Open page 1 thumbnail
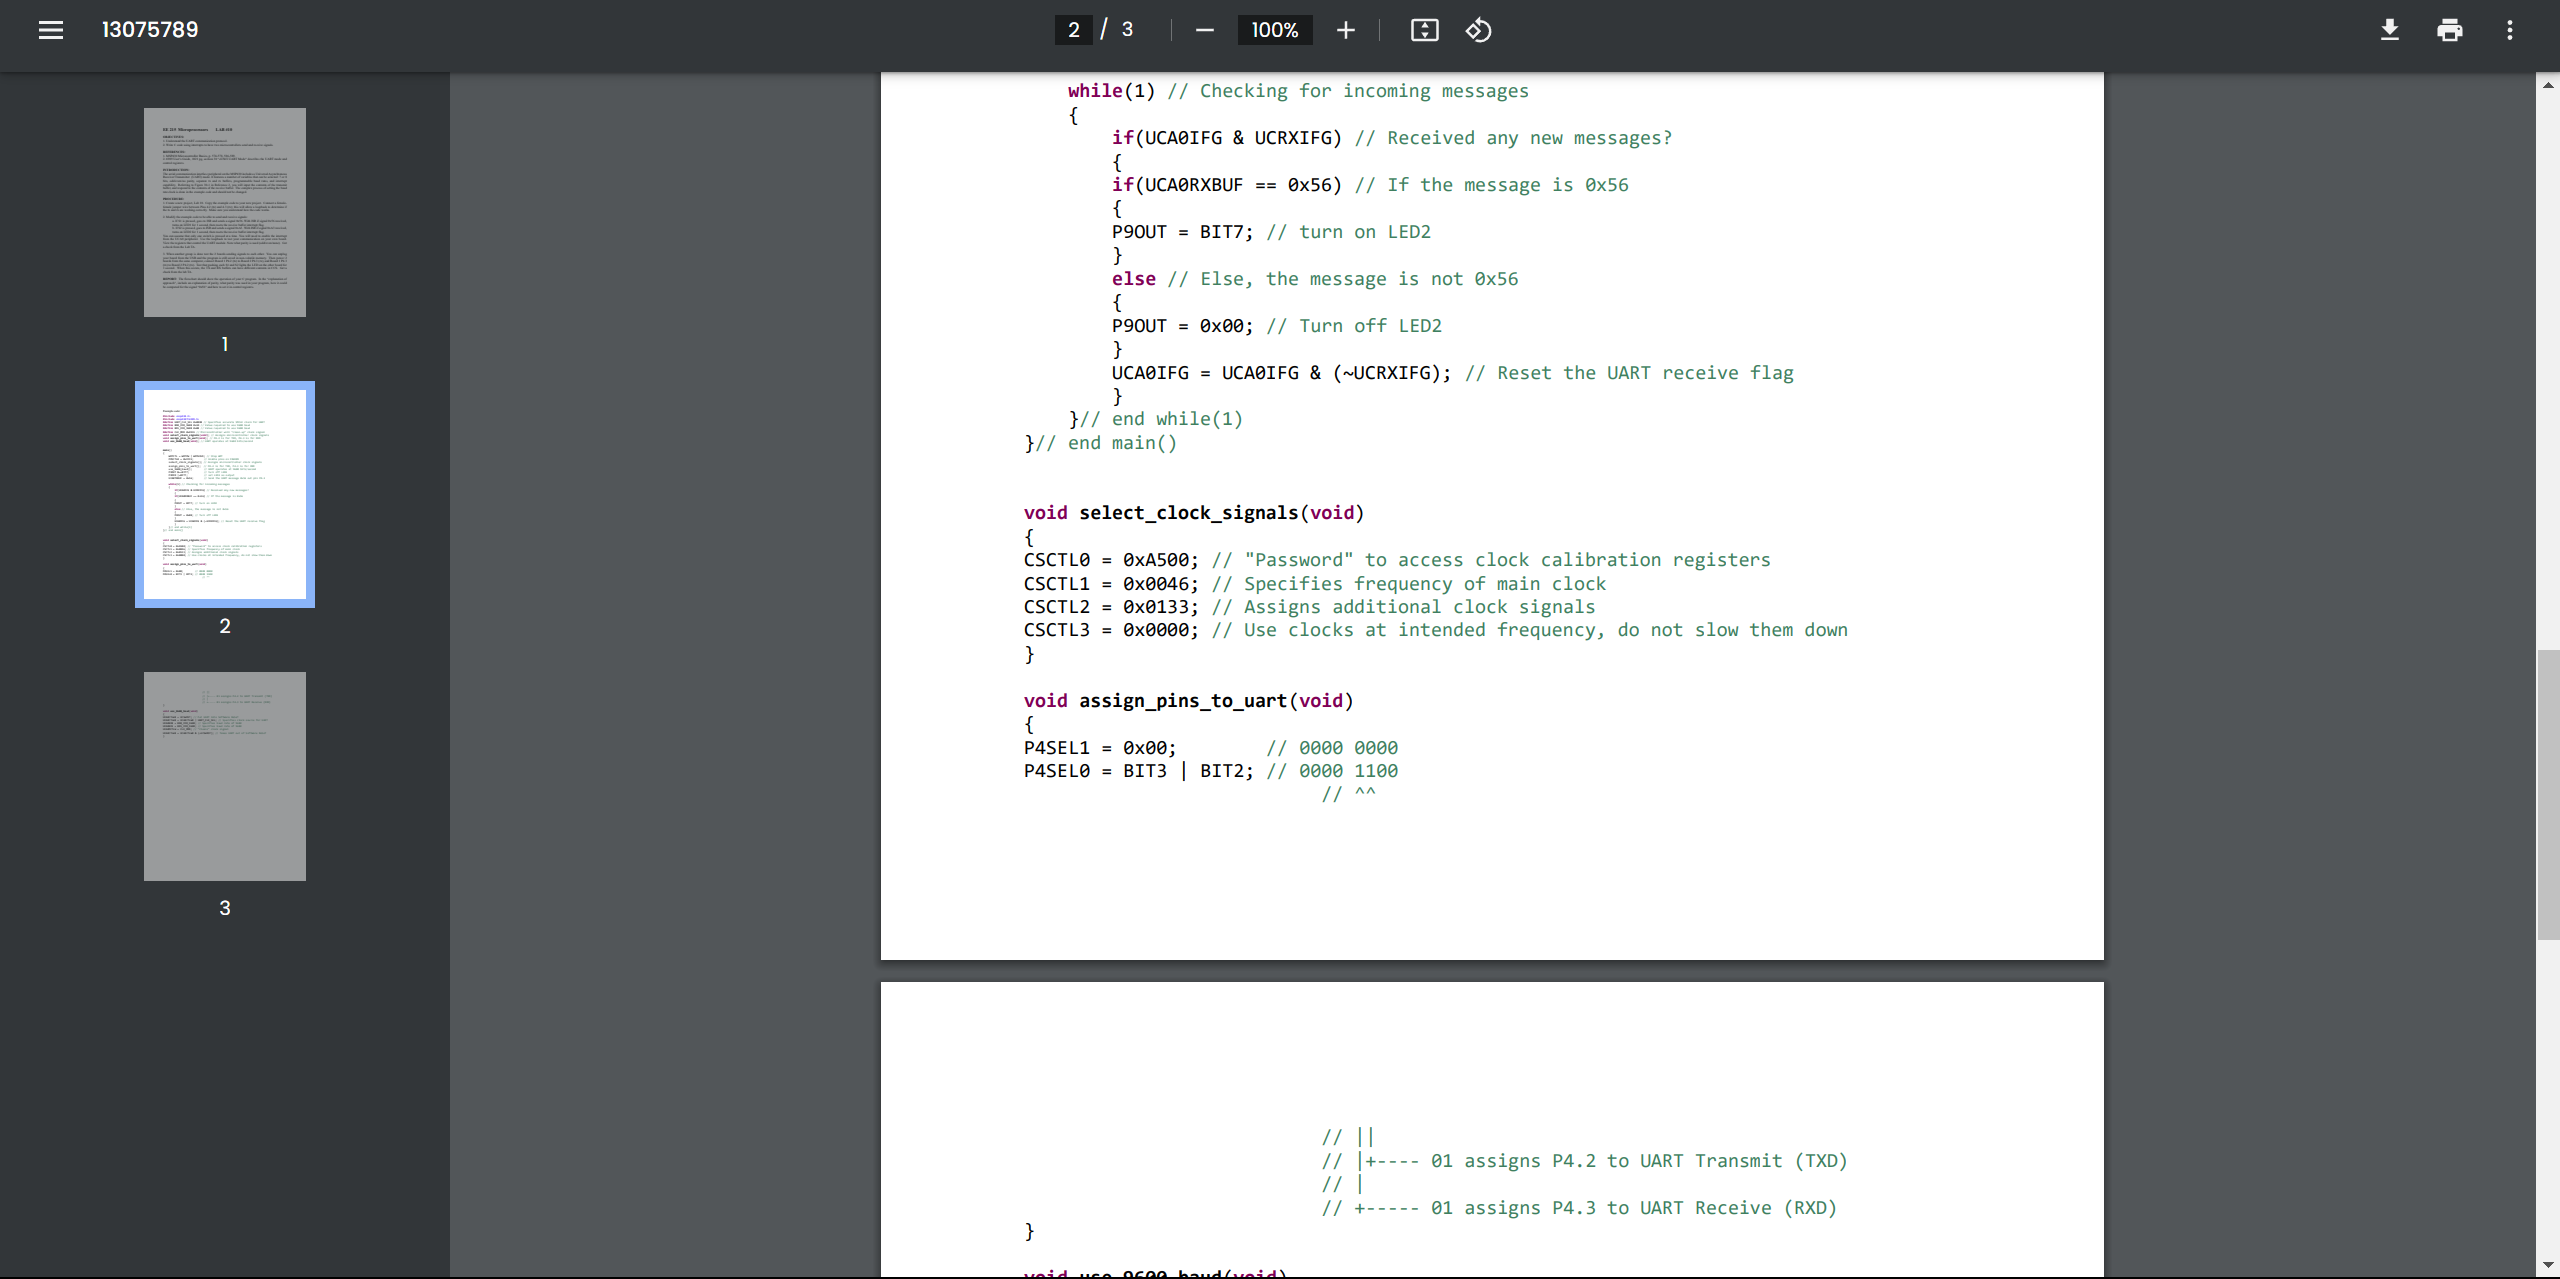Image resolution: width=2560 pixels, height=1279 pixels. [225, 212]
